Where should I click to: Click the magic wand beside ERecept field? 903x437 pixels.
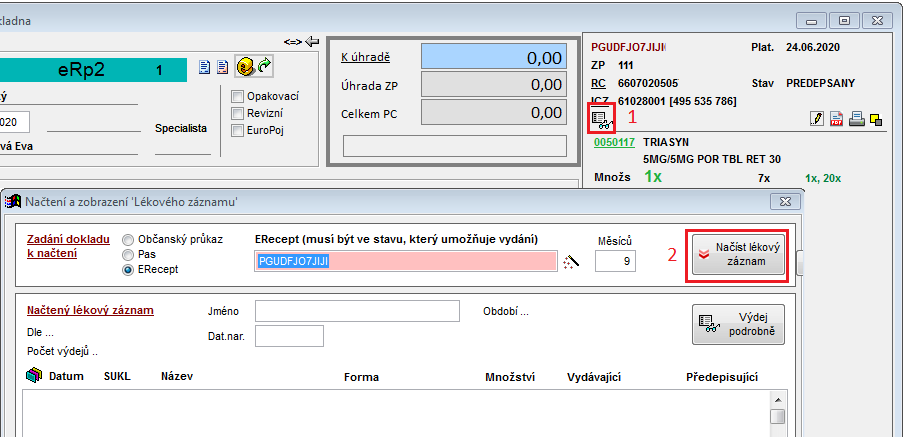572,261
